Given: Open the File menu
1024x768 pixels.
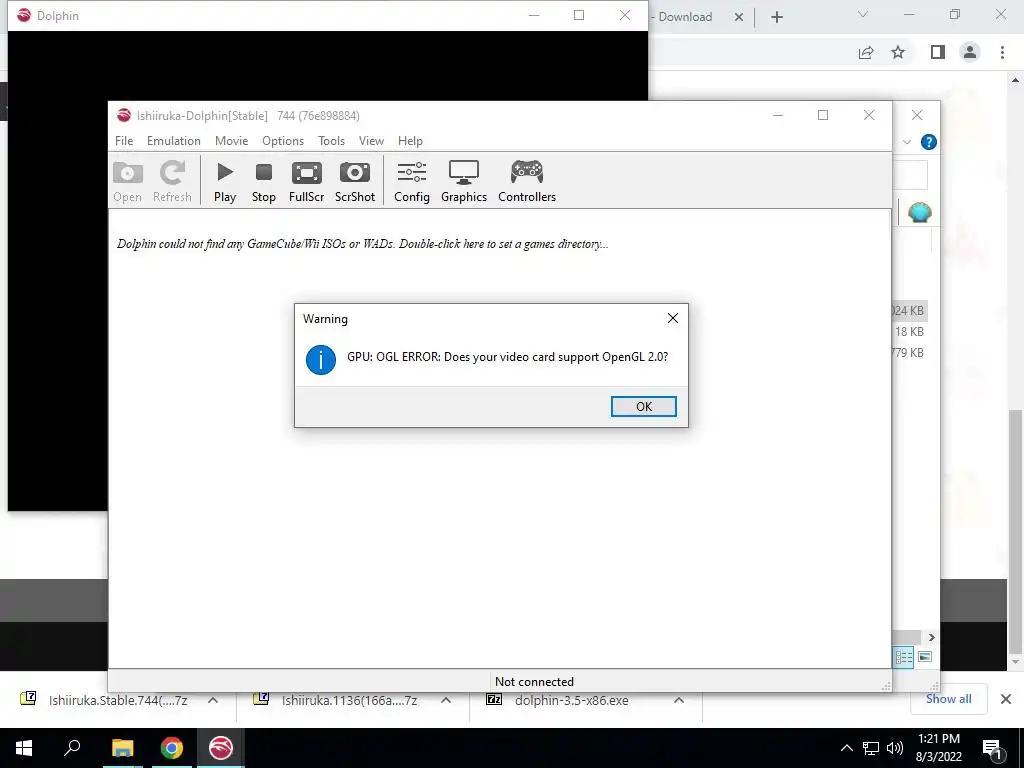Looking at the screenshot, I should pos(124,140).
